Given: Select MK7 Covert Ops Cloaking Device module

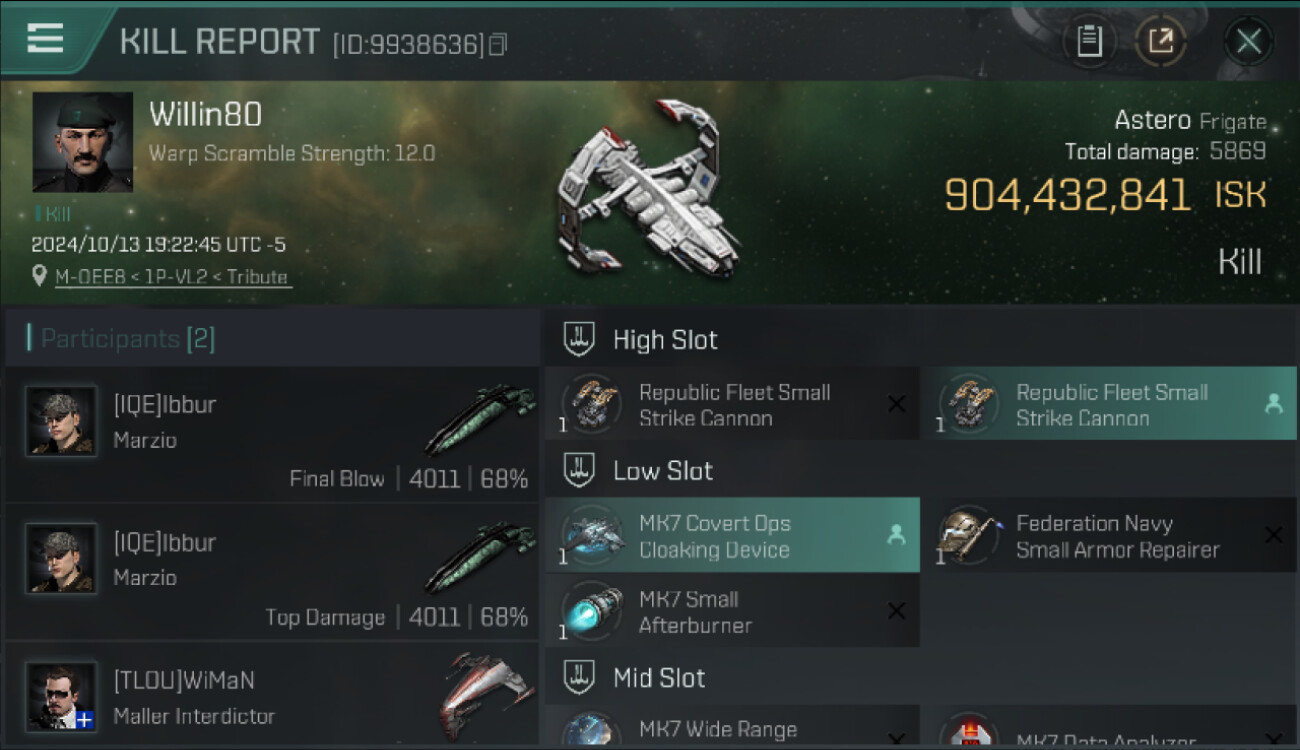Looking at the screenshot, I should 732,535.
